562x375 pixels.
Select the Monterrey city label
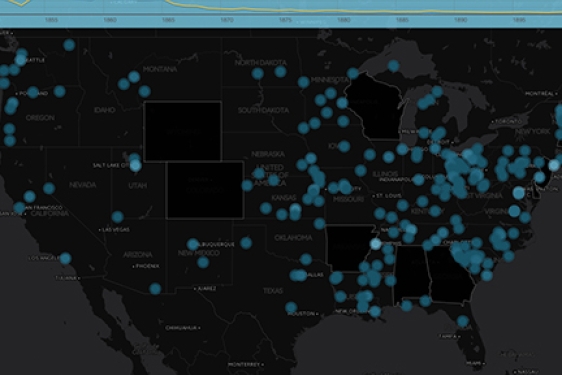(x=246, y=365)
